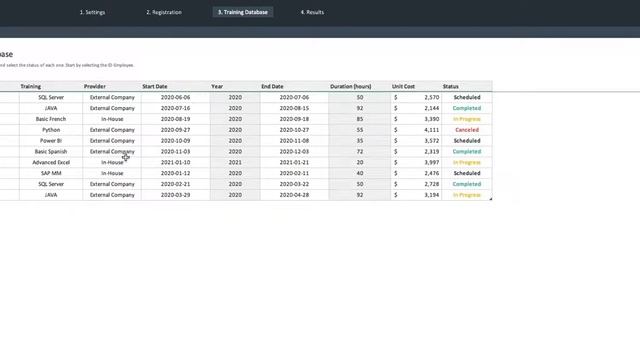Select the Basic Spanish training cell
This screenshot has height=360, width=640.
[x=51, y=151]
